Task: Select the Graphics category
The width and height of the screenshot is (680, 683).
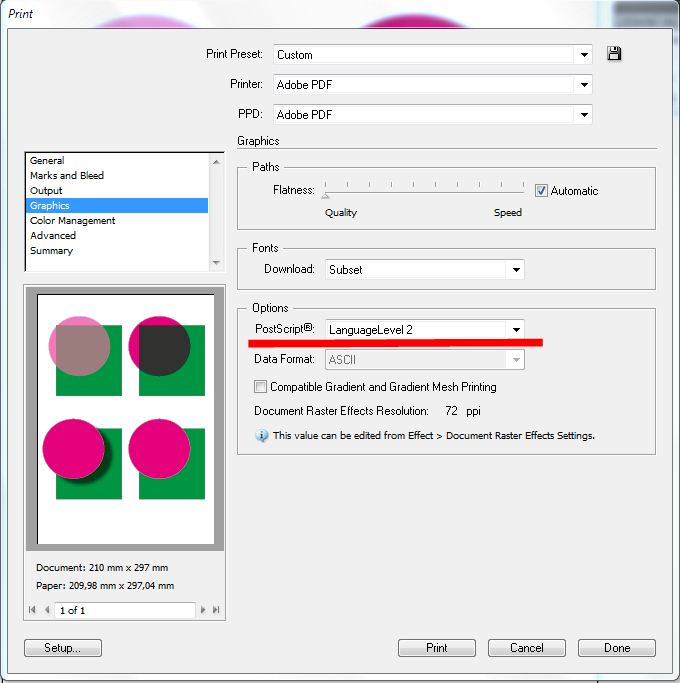Action: tap(117, 206)
